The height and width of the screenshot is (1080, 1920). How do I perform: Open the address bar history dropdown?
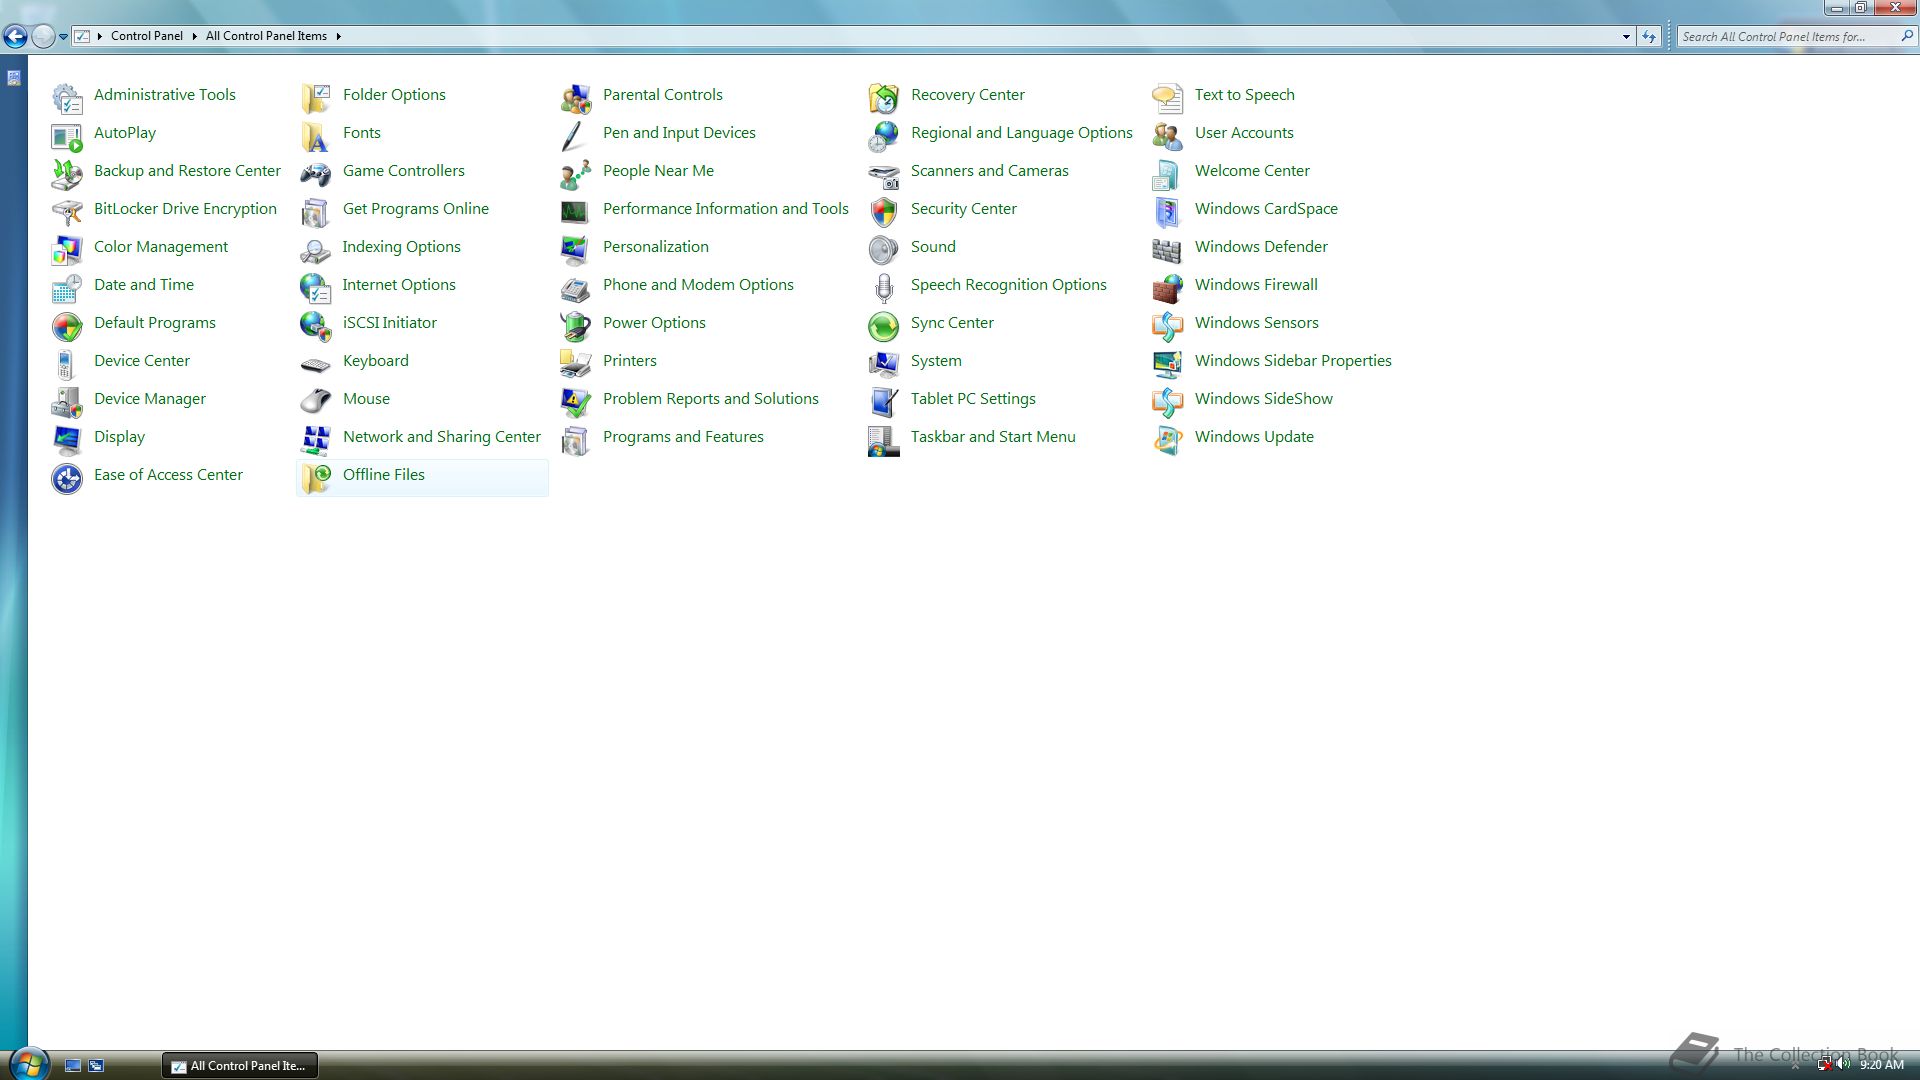(1626, 36)
